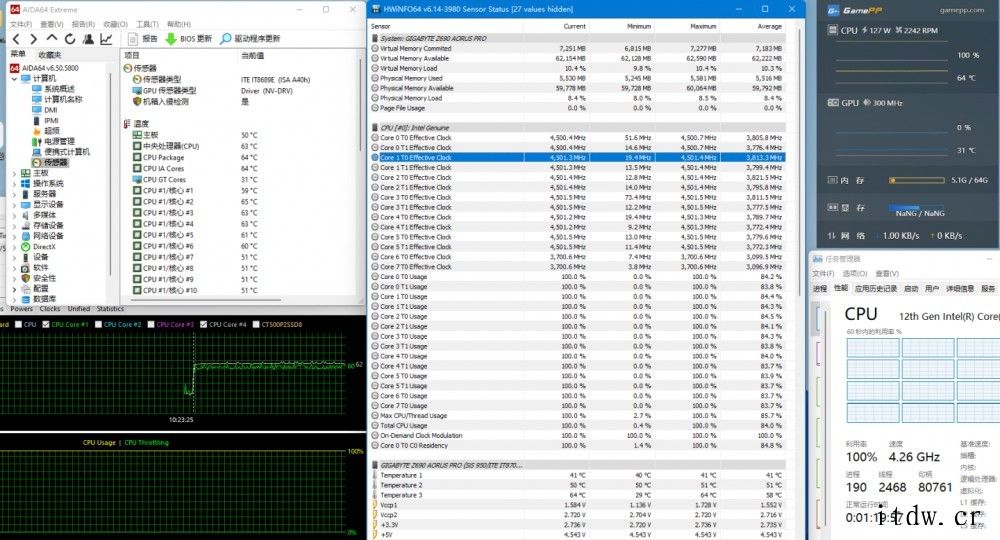Click the forward arrow in AIDA64 toolbar

[34, 39]
